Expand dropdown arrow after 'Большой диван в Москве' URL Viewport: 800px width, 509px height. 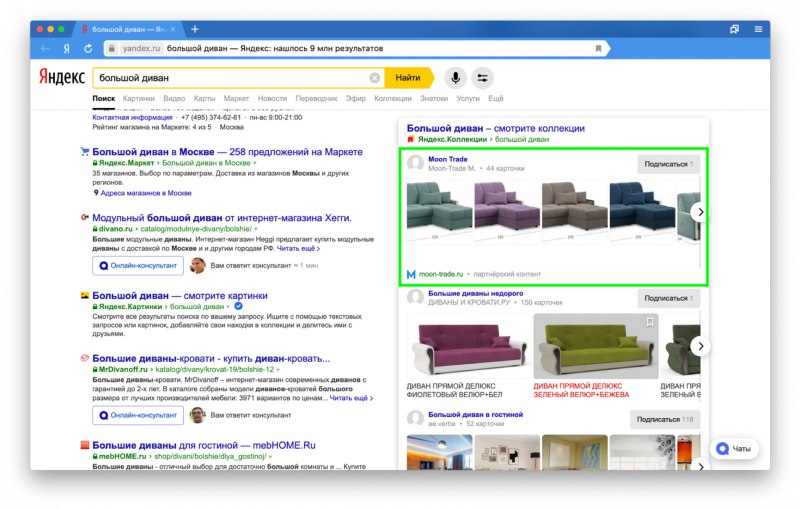click(255, 163)
